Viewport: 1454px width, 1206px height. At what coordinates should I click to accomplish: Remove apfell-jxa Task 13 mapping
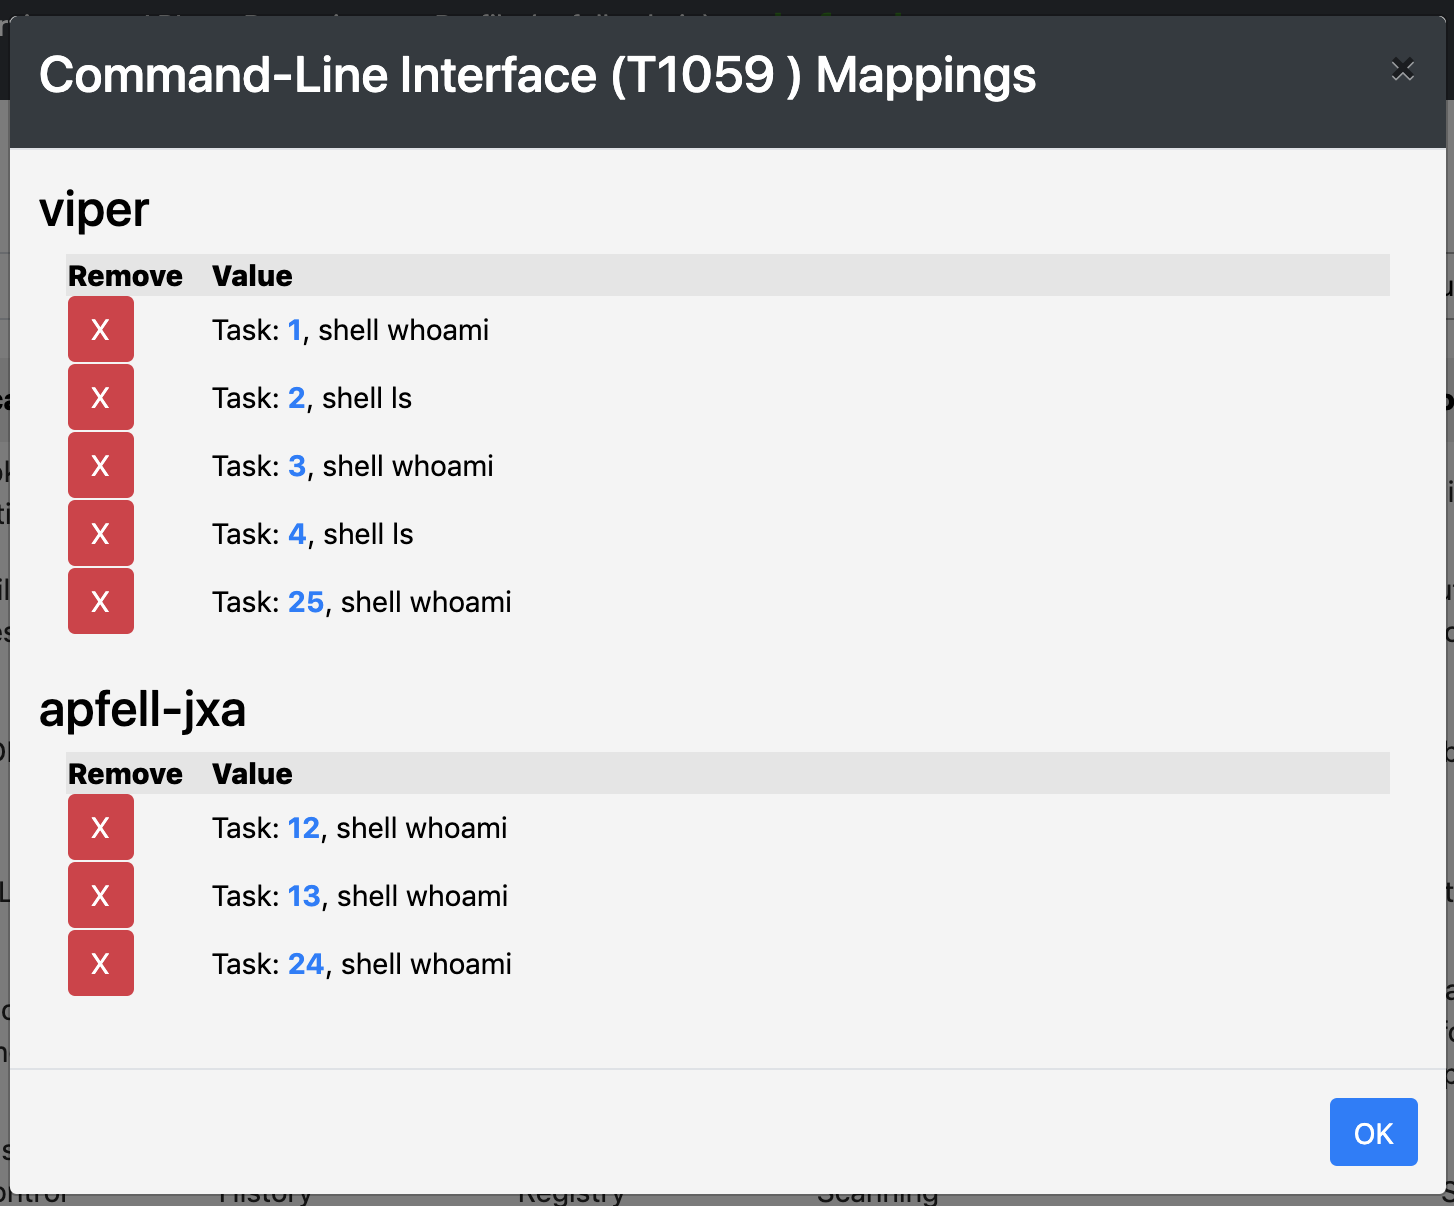tap(100, 896)
